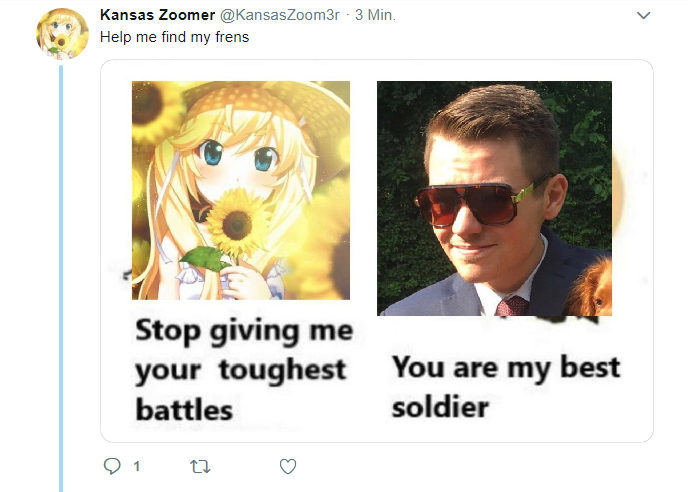This screenshot has width=688, height=492.
Task: Select the tweet text Help me find my frens
Action: (x=174, y=37)
